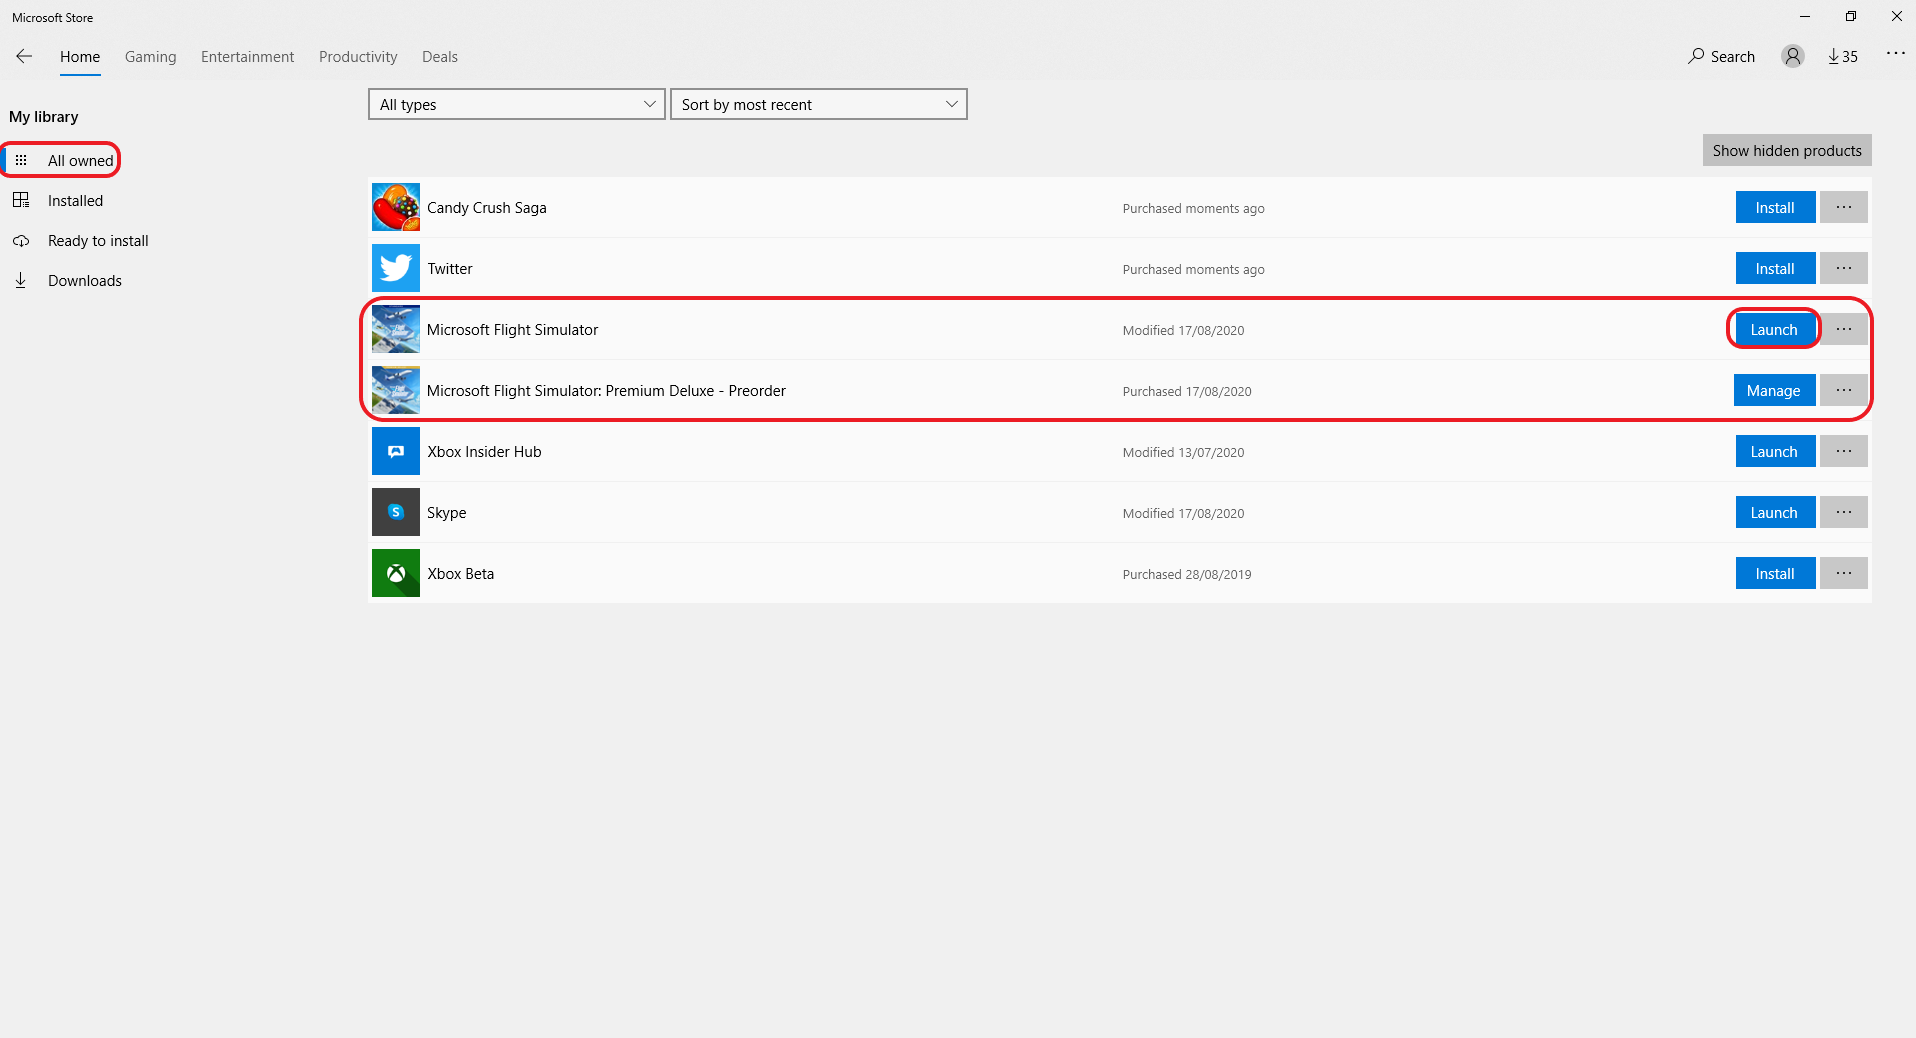Expand the Sort by most recent dropdown
This screenshot has width=1916, height=1038.
pyautogui.click(x=819, y=105)
